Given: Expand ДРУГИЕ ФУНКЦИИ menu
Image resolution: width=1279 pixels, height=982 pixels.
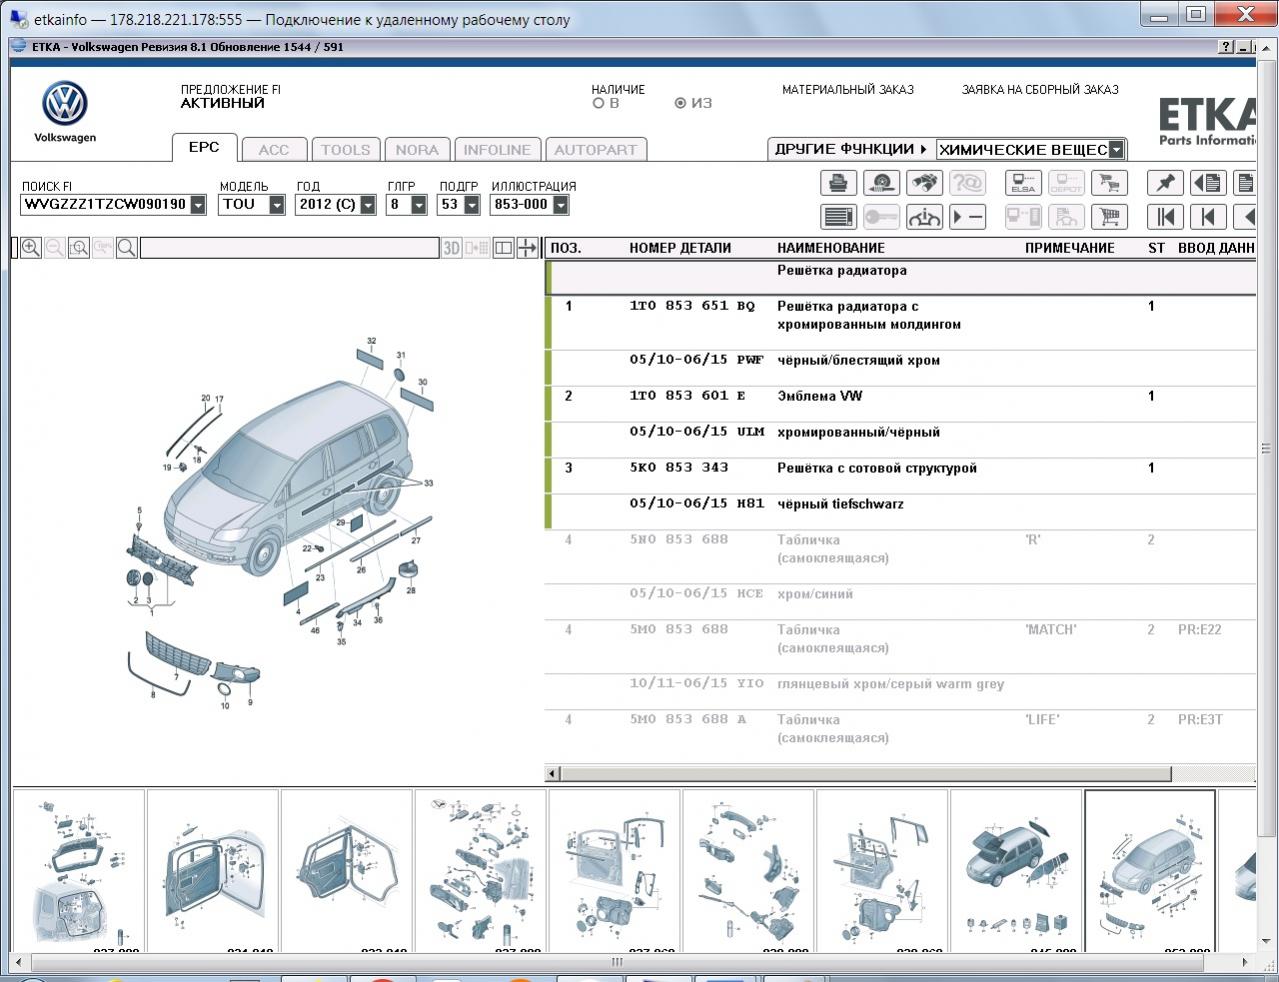Looking at the screenshot, I should point(850,149).
